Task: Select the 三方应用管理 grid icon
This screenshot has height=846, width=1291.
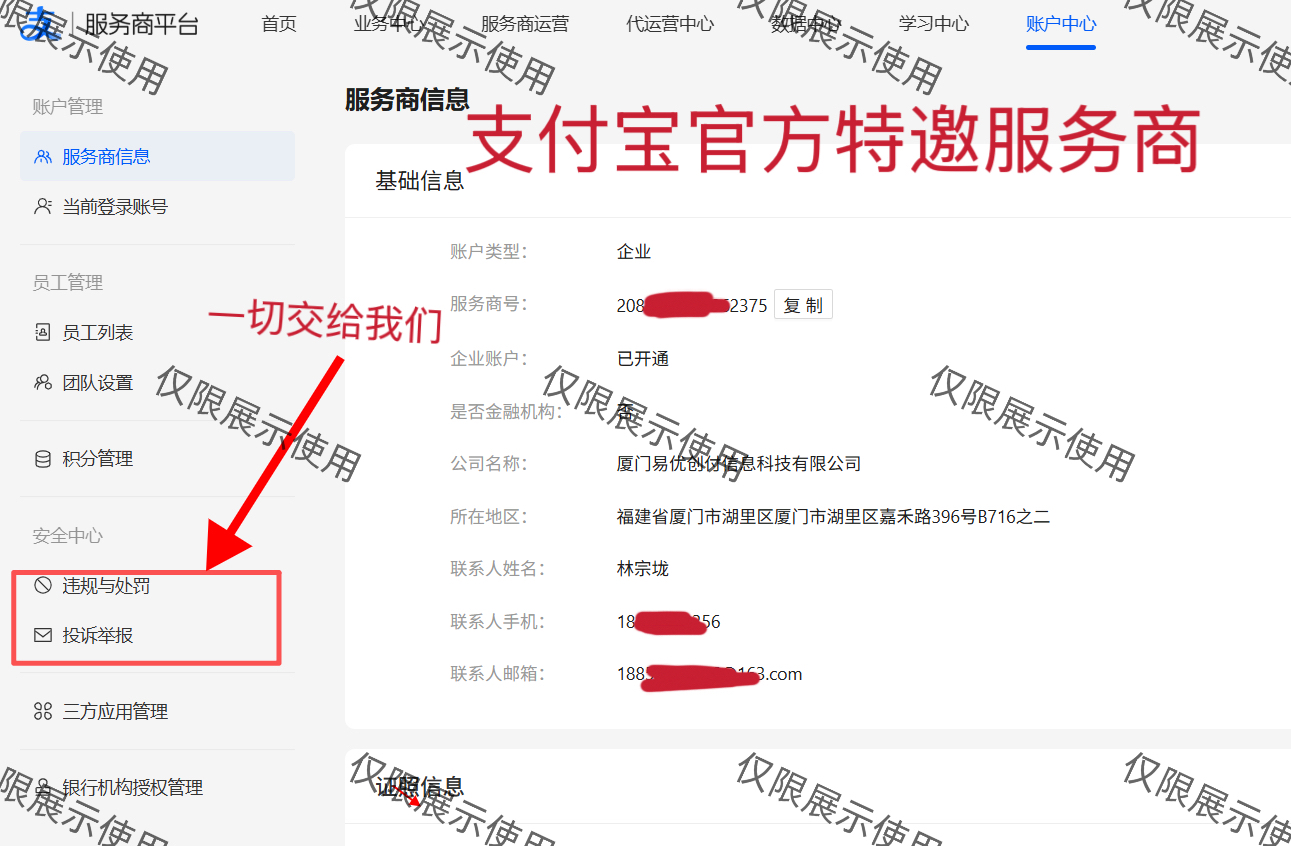Action: point(43,711)
